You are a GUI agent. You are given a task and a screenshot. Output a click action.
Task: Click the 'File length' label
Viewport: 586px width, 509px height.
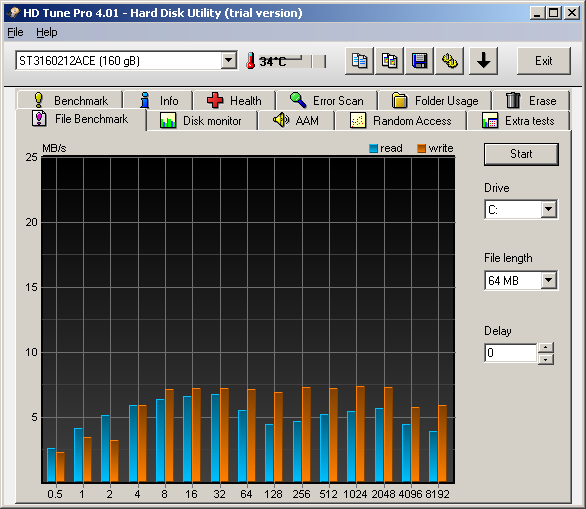[508, 258]
